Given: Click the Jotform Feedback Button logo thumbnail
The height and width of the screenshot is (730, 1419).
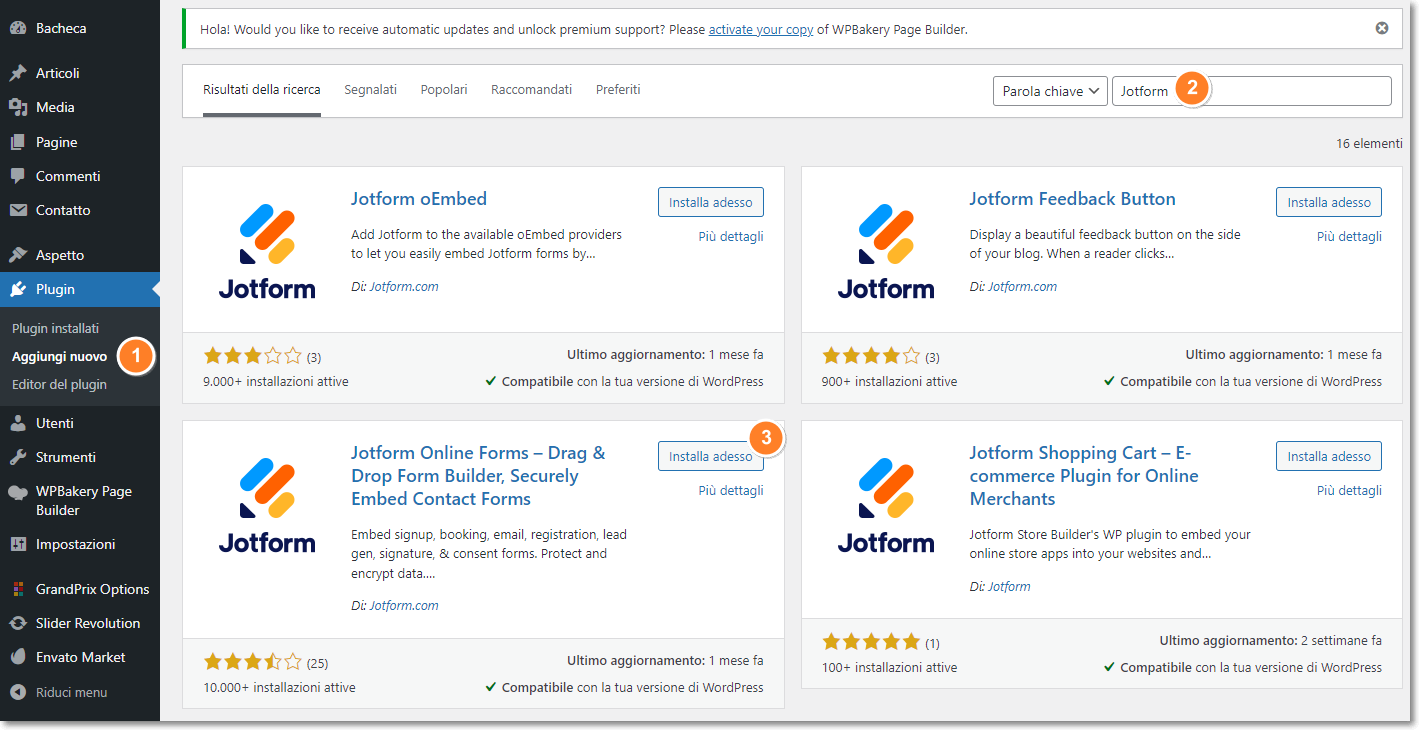Looking at the screenshot, I should click(x=885, y=251).
